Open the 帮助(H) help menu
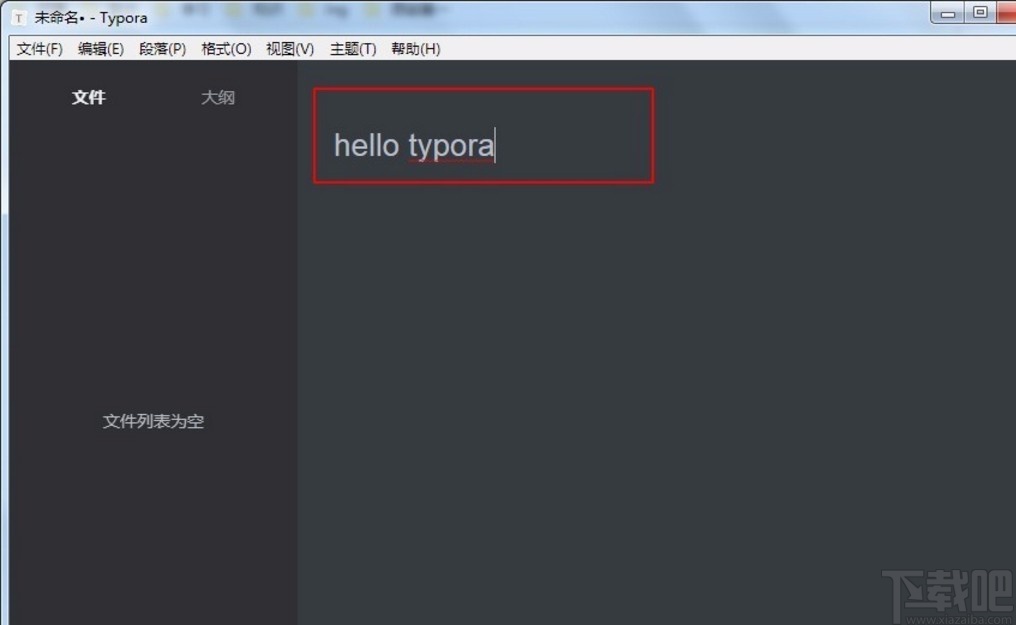 click(414, 48)
